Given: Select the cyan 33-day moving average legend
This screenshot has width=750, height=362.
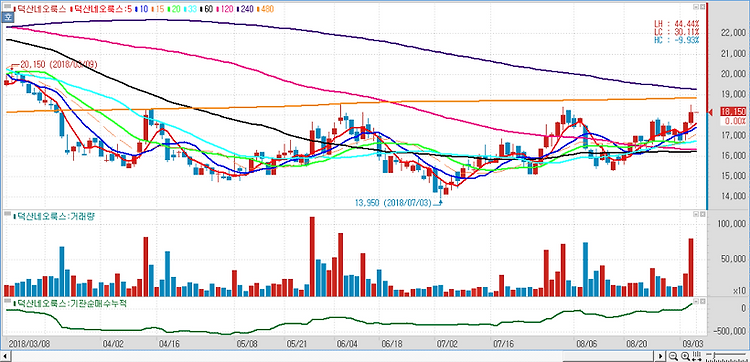Looking at the screenshot, I should [x=190, y=9].
